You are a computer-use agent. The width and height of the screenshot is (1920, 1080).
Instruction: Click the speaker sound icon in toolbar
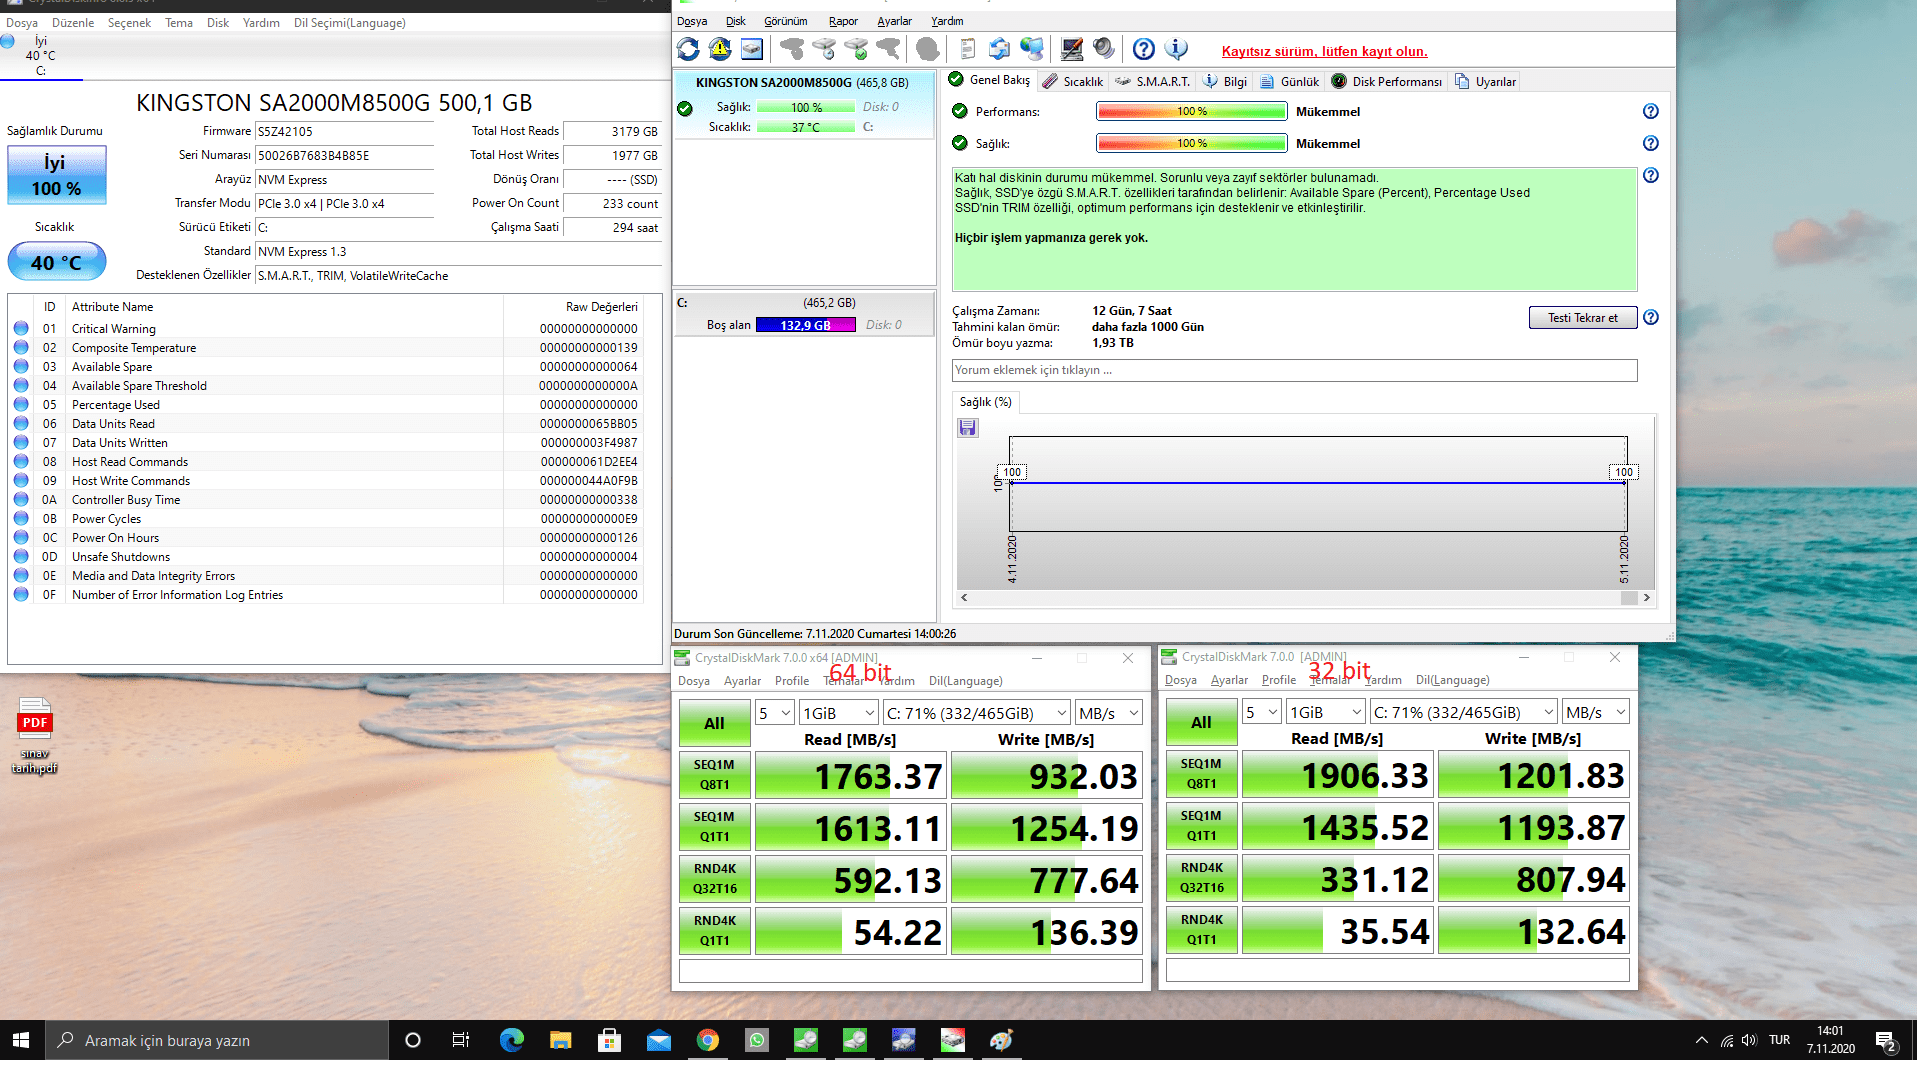pos(1104,49)
